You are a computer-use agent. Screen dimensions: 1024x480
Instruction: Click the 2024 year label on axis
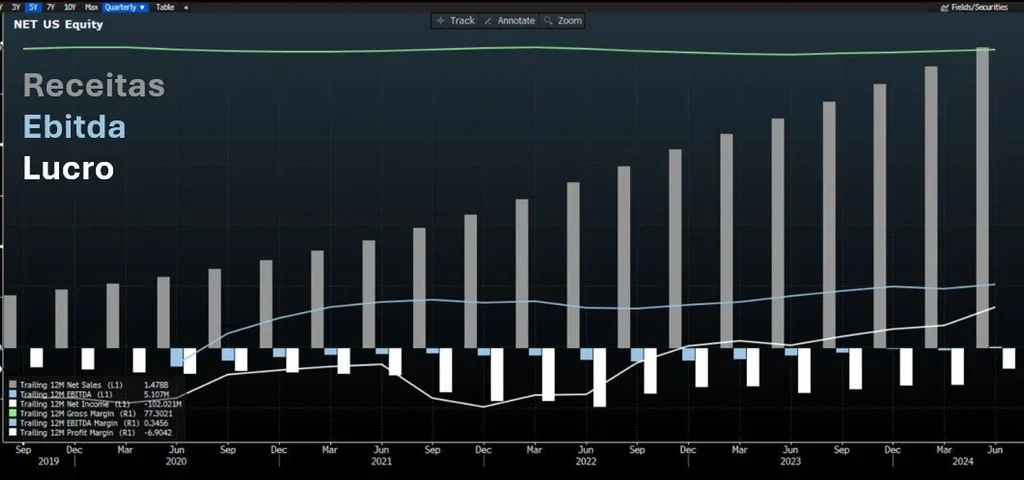click(963, 461)
